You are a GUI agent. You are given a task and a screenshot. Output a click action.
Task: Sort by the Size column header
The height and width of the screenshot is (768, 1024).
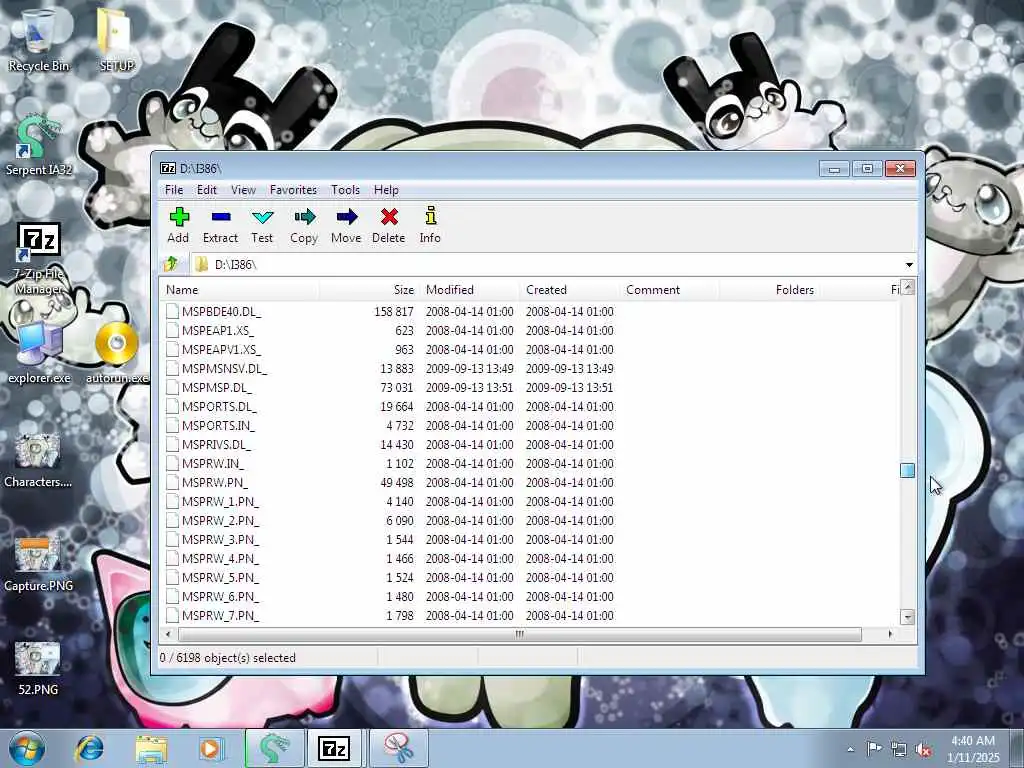point(369,290)
